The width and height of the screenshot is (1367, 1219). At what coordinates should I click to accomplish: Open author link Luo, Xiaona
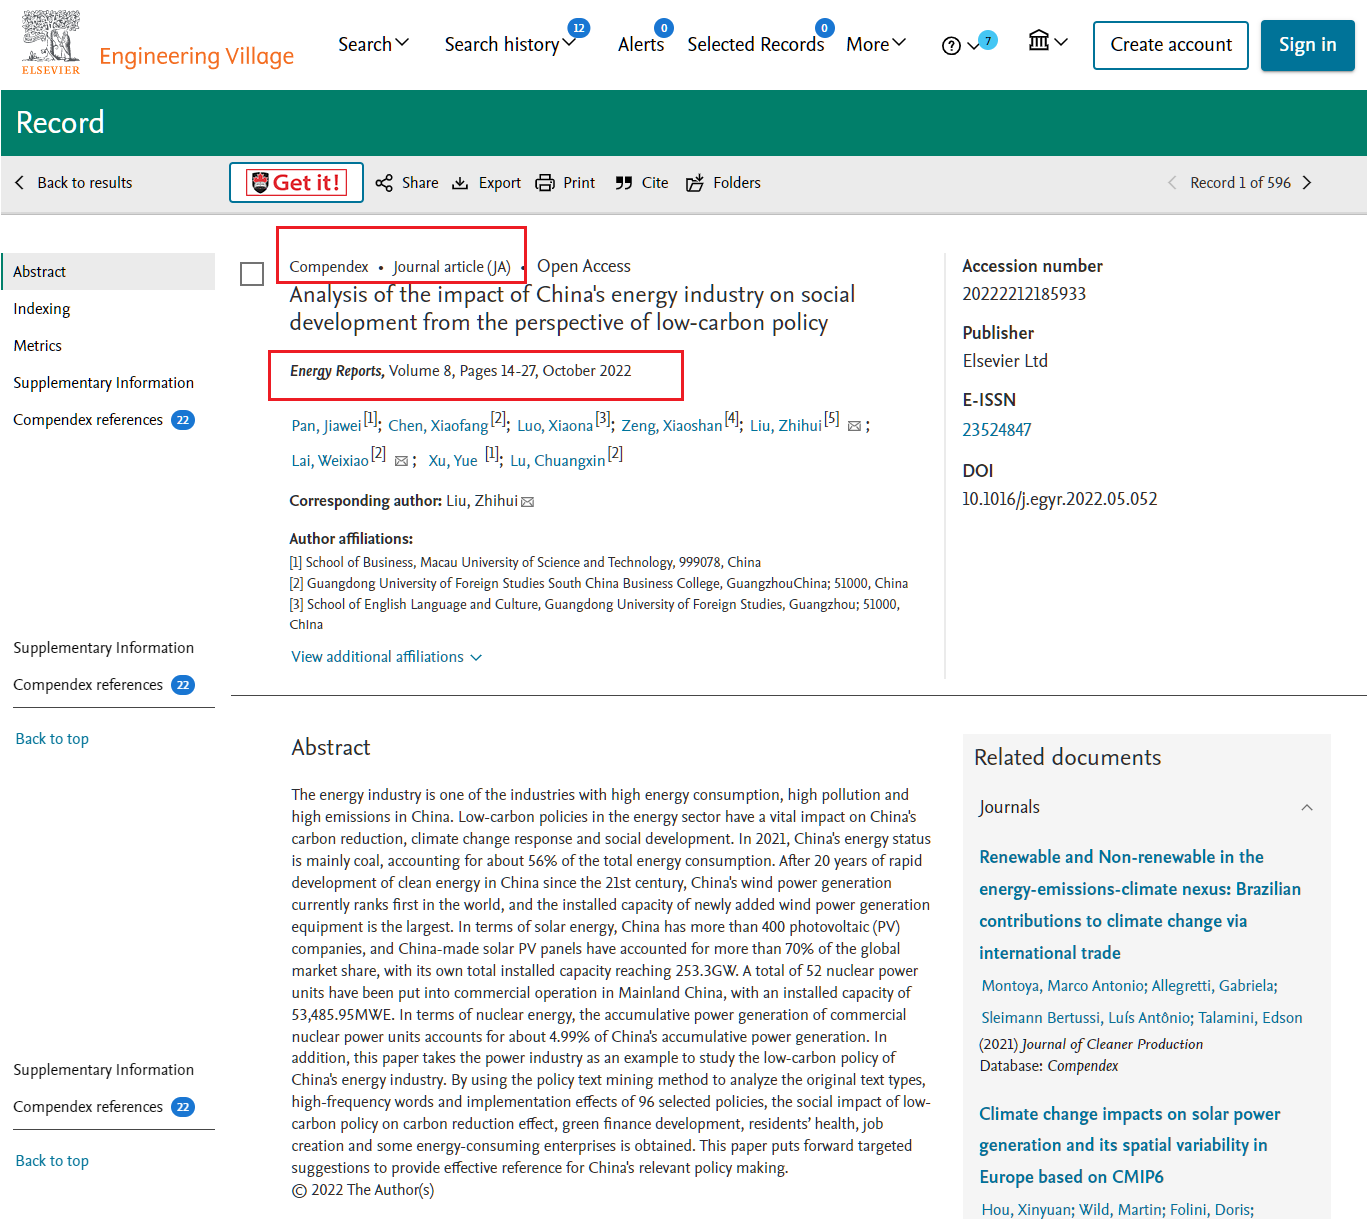tap(555, 426)
